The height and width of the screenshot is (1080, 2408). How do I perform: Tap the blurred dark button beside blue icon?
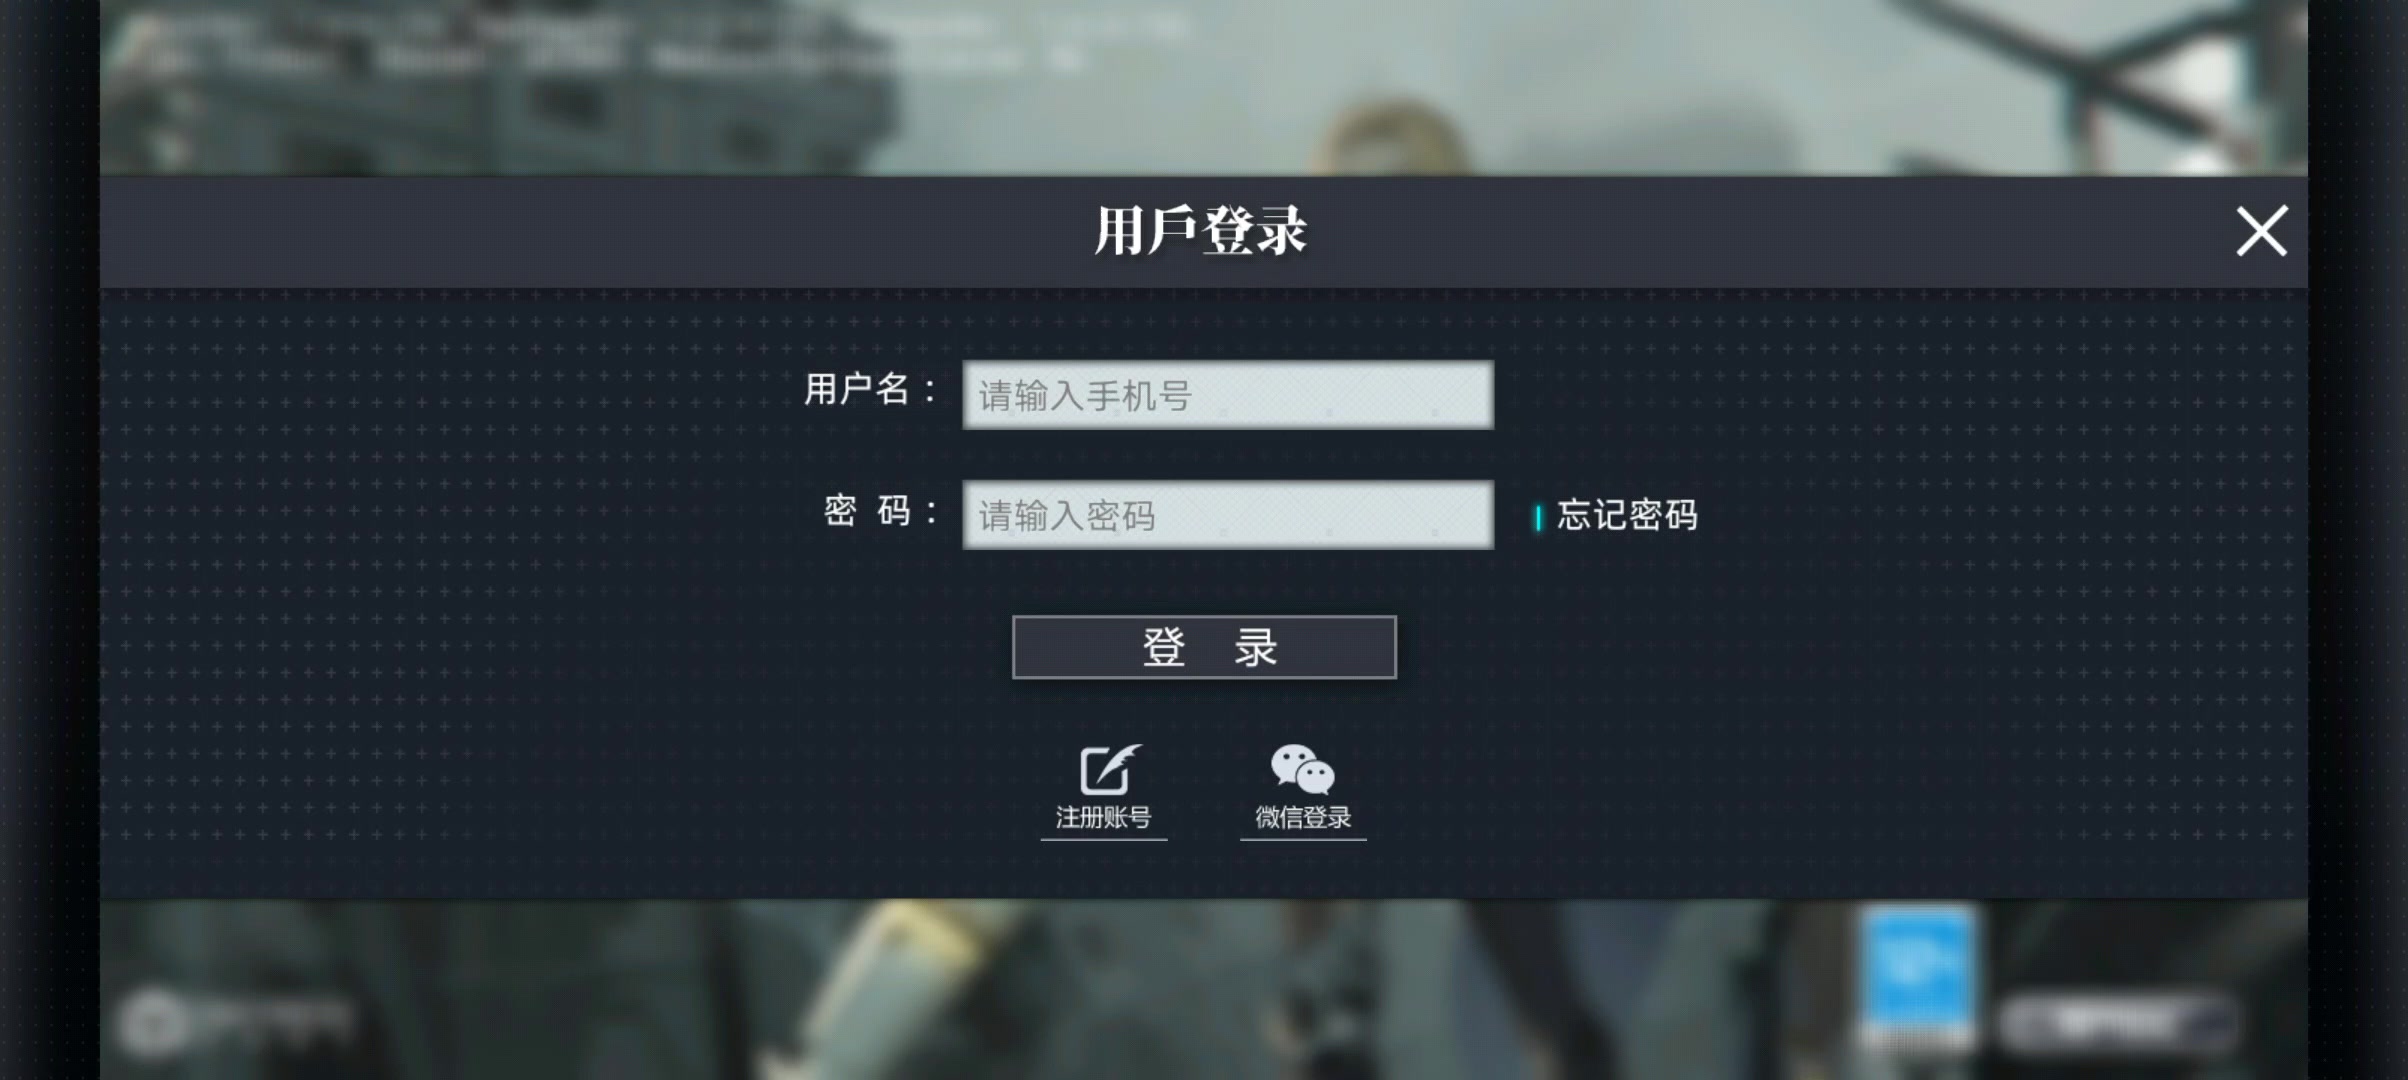pyautogui.click(x=2117, y=1022)
